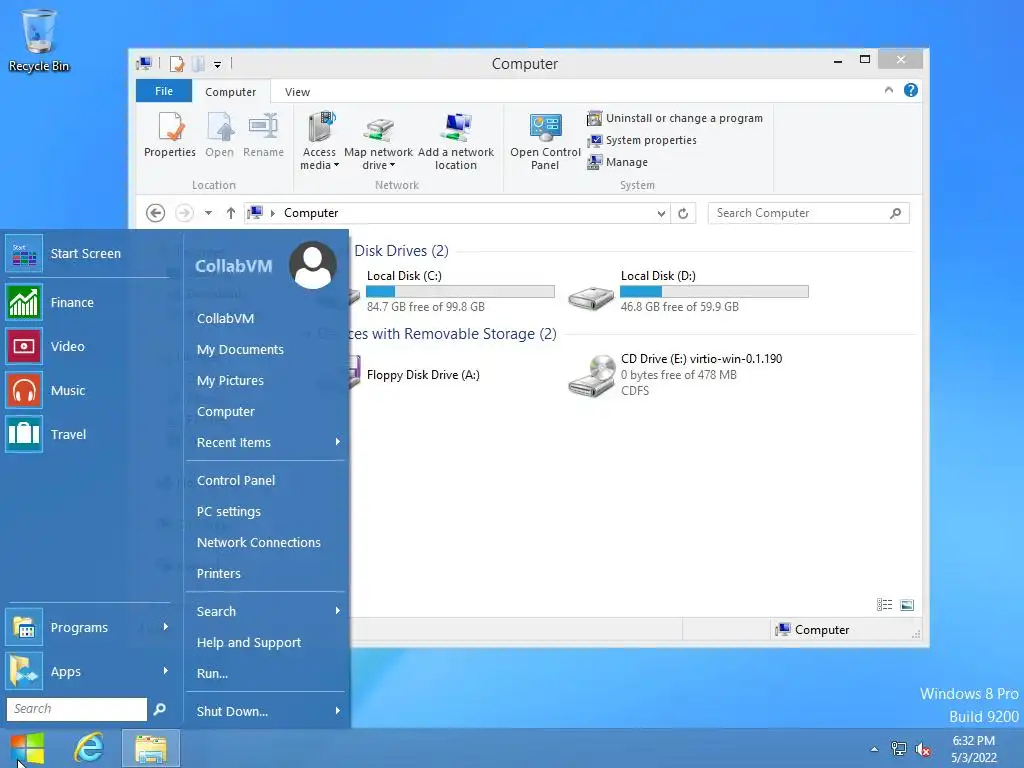
Task: Expand the Shut Down options arrow
Action: [x=338, y=711]
